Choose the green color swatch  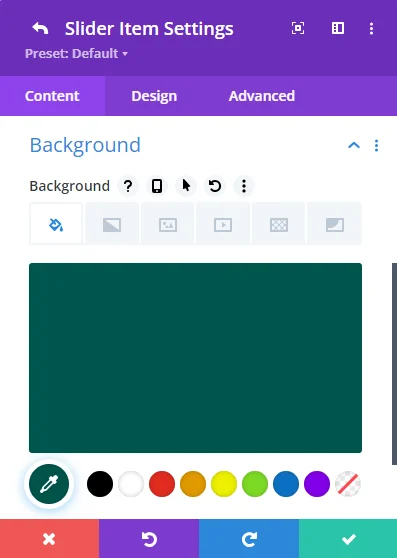point(255,484)
